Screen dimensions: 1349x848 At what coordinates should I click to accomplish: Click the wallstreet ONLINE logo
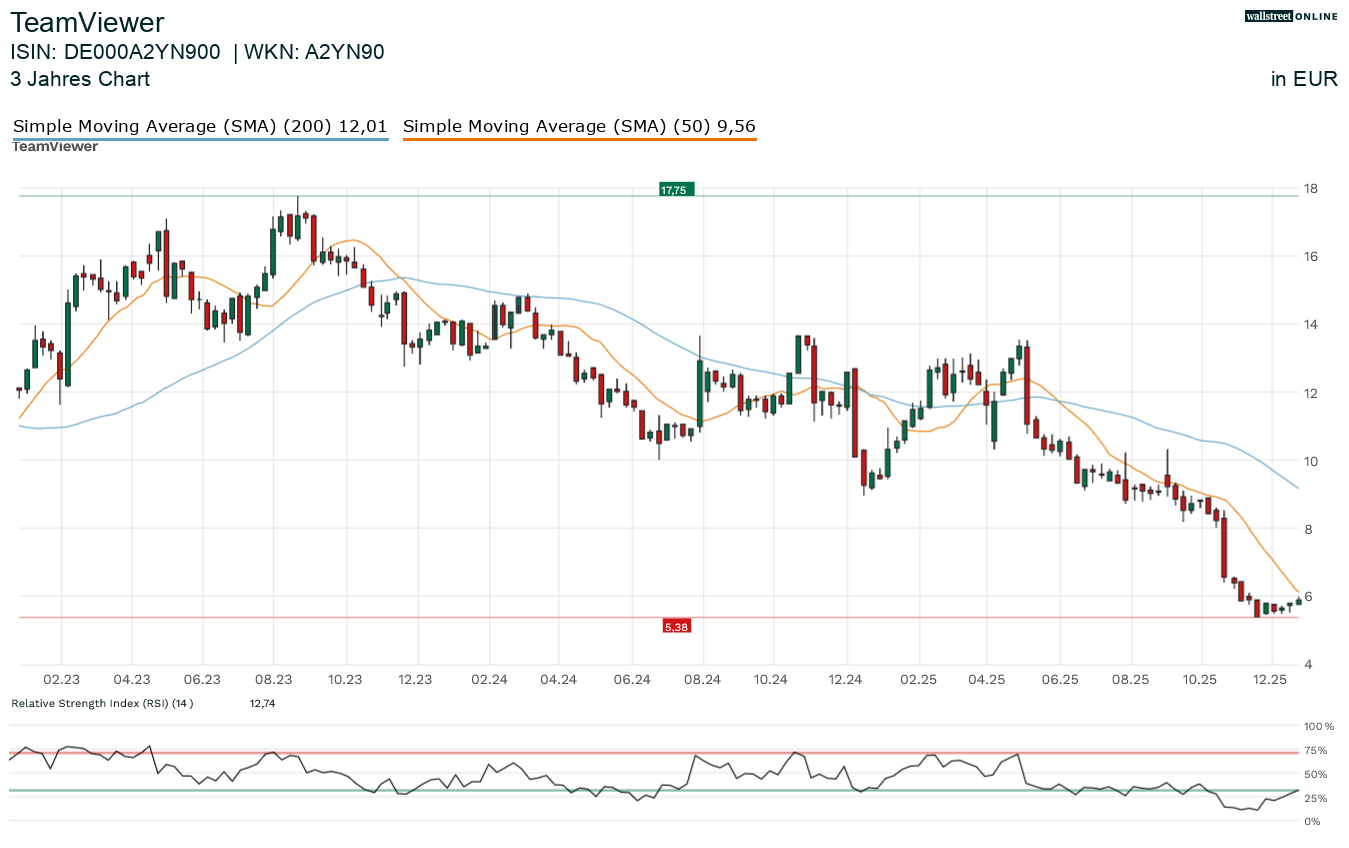[x=1291, y=16]
